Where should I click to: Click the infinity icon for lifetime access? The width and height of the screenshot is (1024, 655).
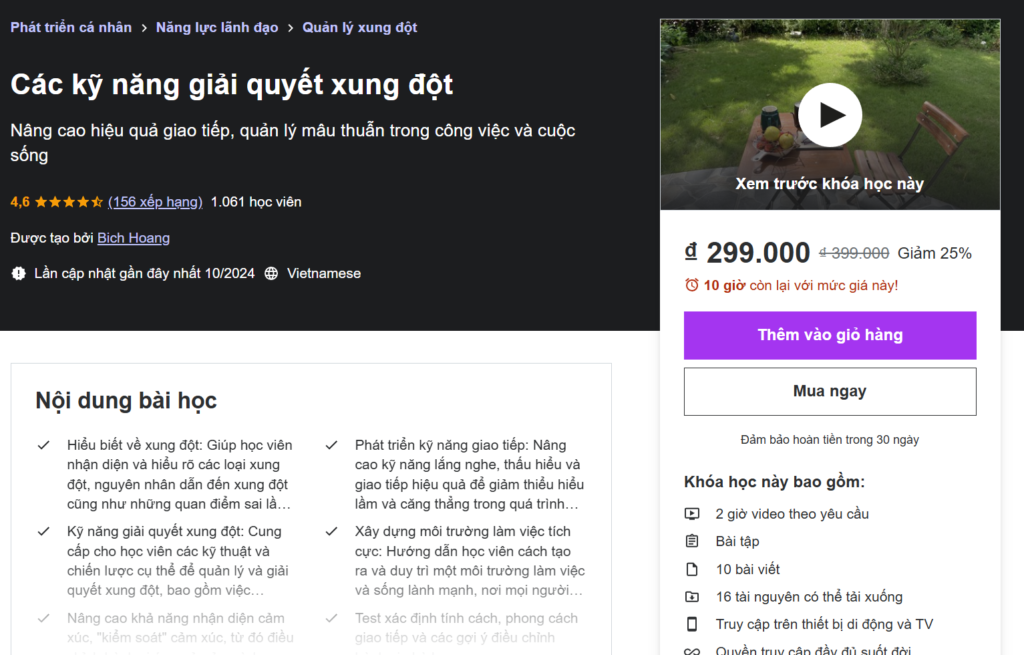point(694,648)
